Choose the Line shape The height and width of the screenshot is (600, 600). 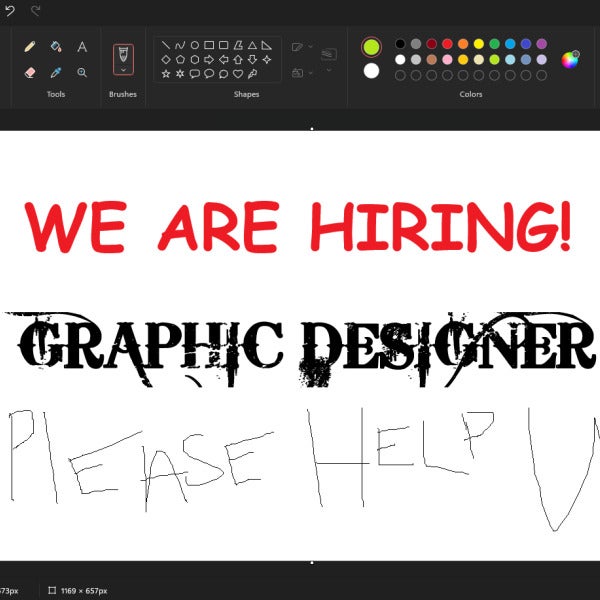(166, 45)
